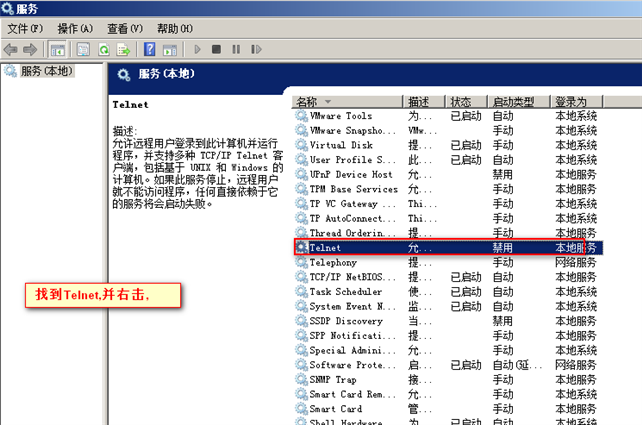Image resolution: width=642 pixels, height=425 pixels.
Task: Select the System Event N... service
Action: pyautogui.click(x=353, y=306)
